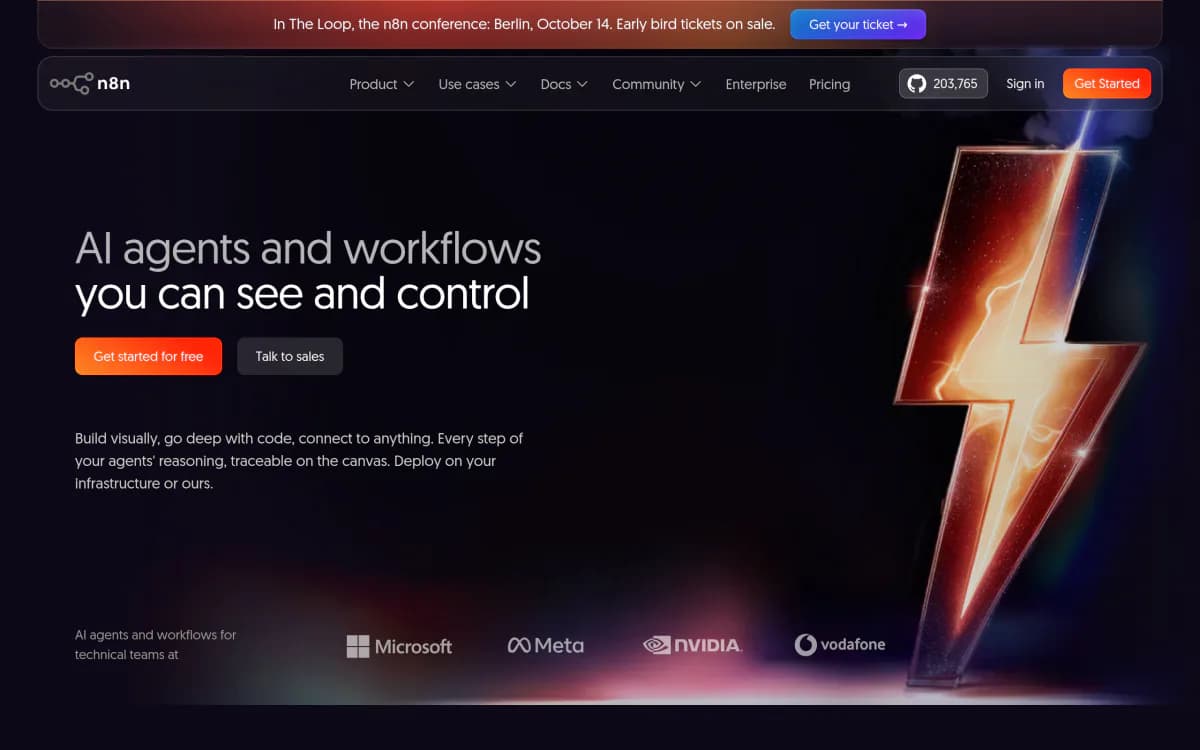Open GitHub stars badge showing 203,765
Image resolution: width=1200 pixels, height=750 pixels.
(943, 84)
